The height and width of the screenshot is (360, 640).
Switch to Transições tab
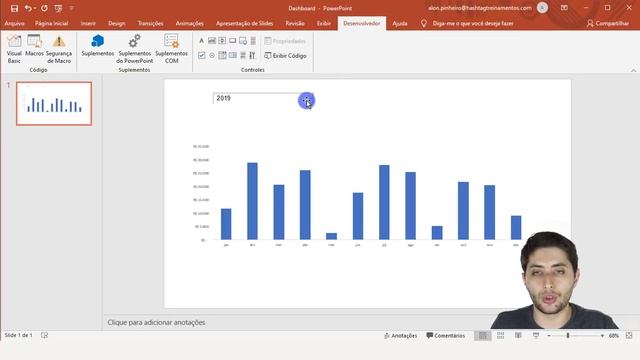coord(151,24)
